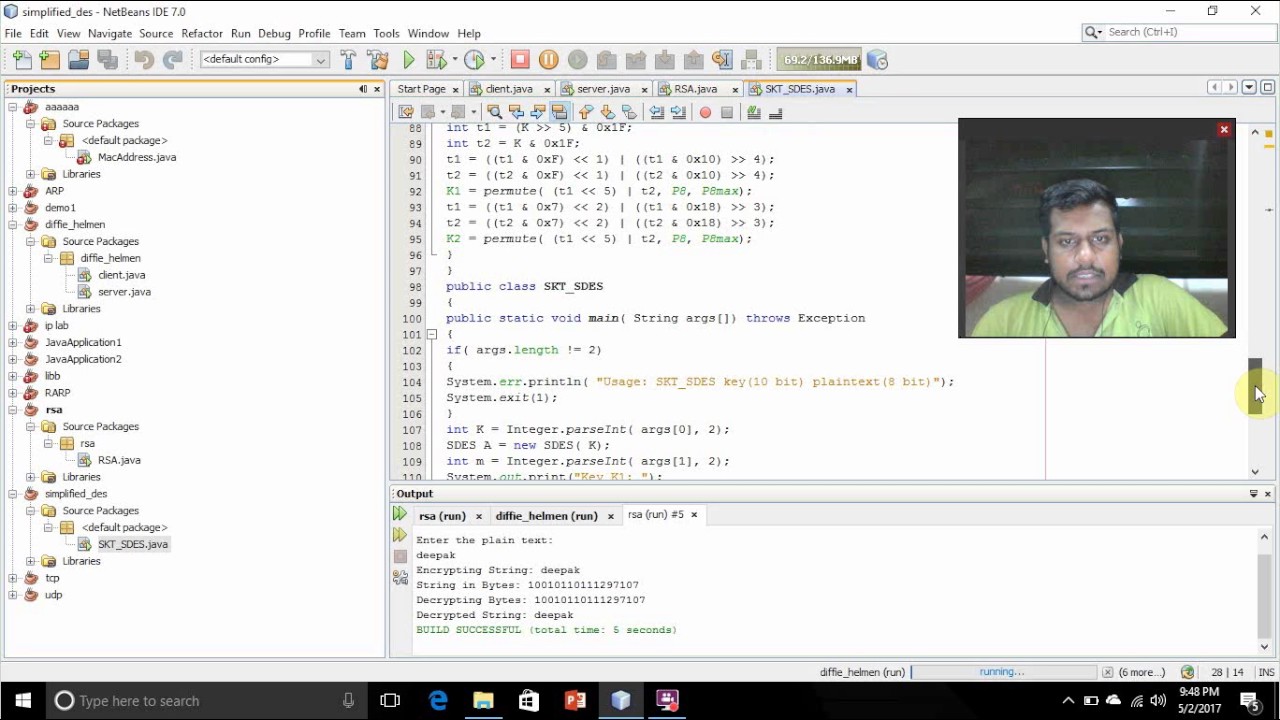Click the editor Last Edit icon
Image resolution: width=1280 pixels, height=720 pixels.
(406, 112)
